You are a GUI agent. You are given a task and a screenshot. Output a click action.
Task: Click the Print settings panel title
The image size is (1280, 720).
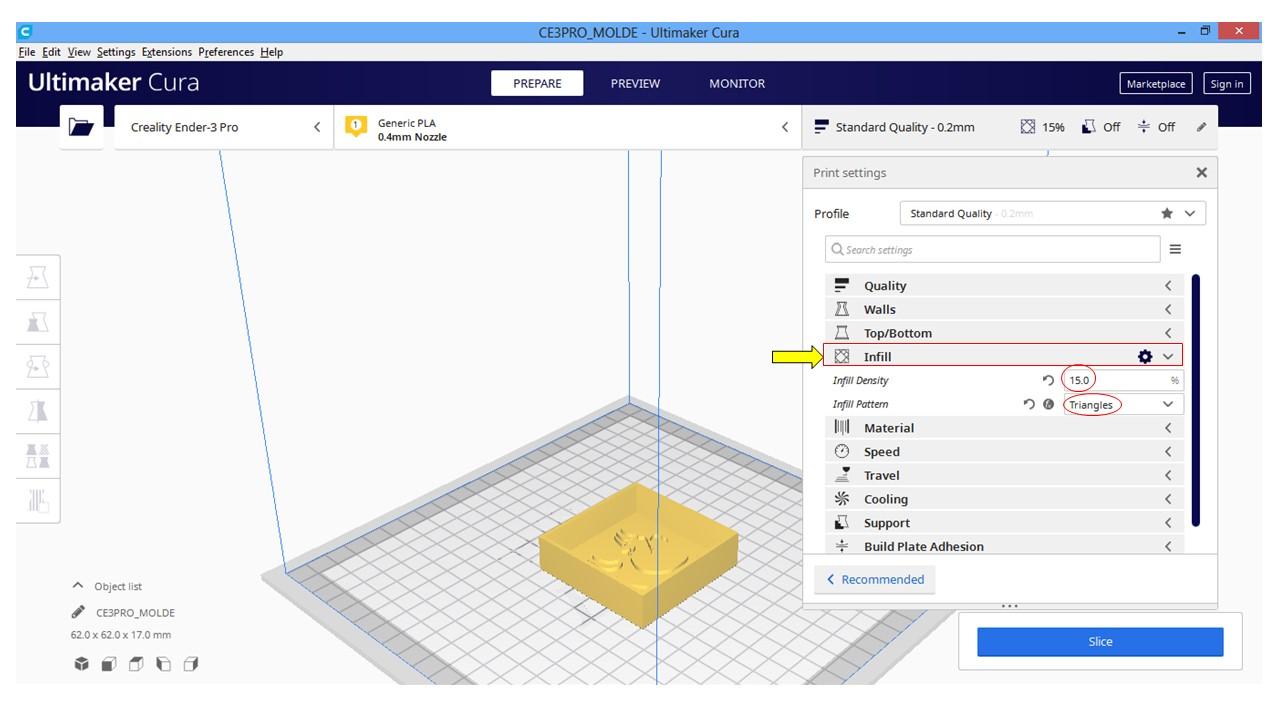click(849, 173)
